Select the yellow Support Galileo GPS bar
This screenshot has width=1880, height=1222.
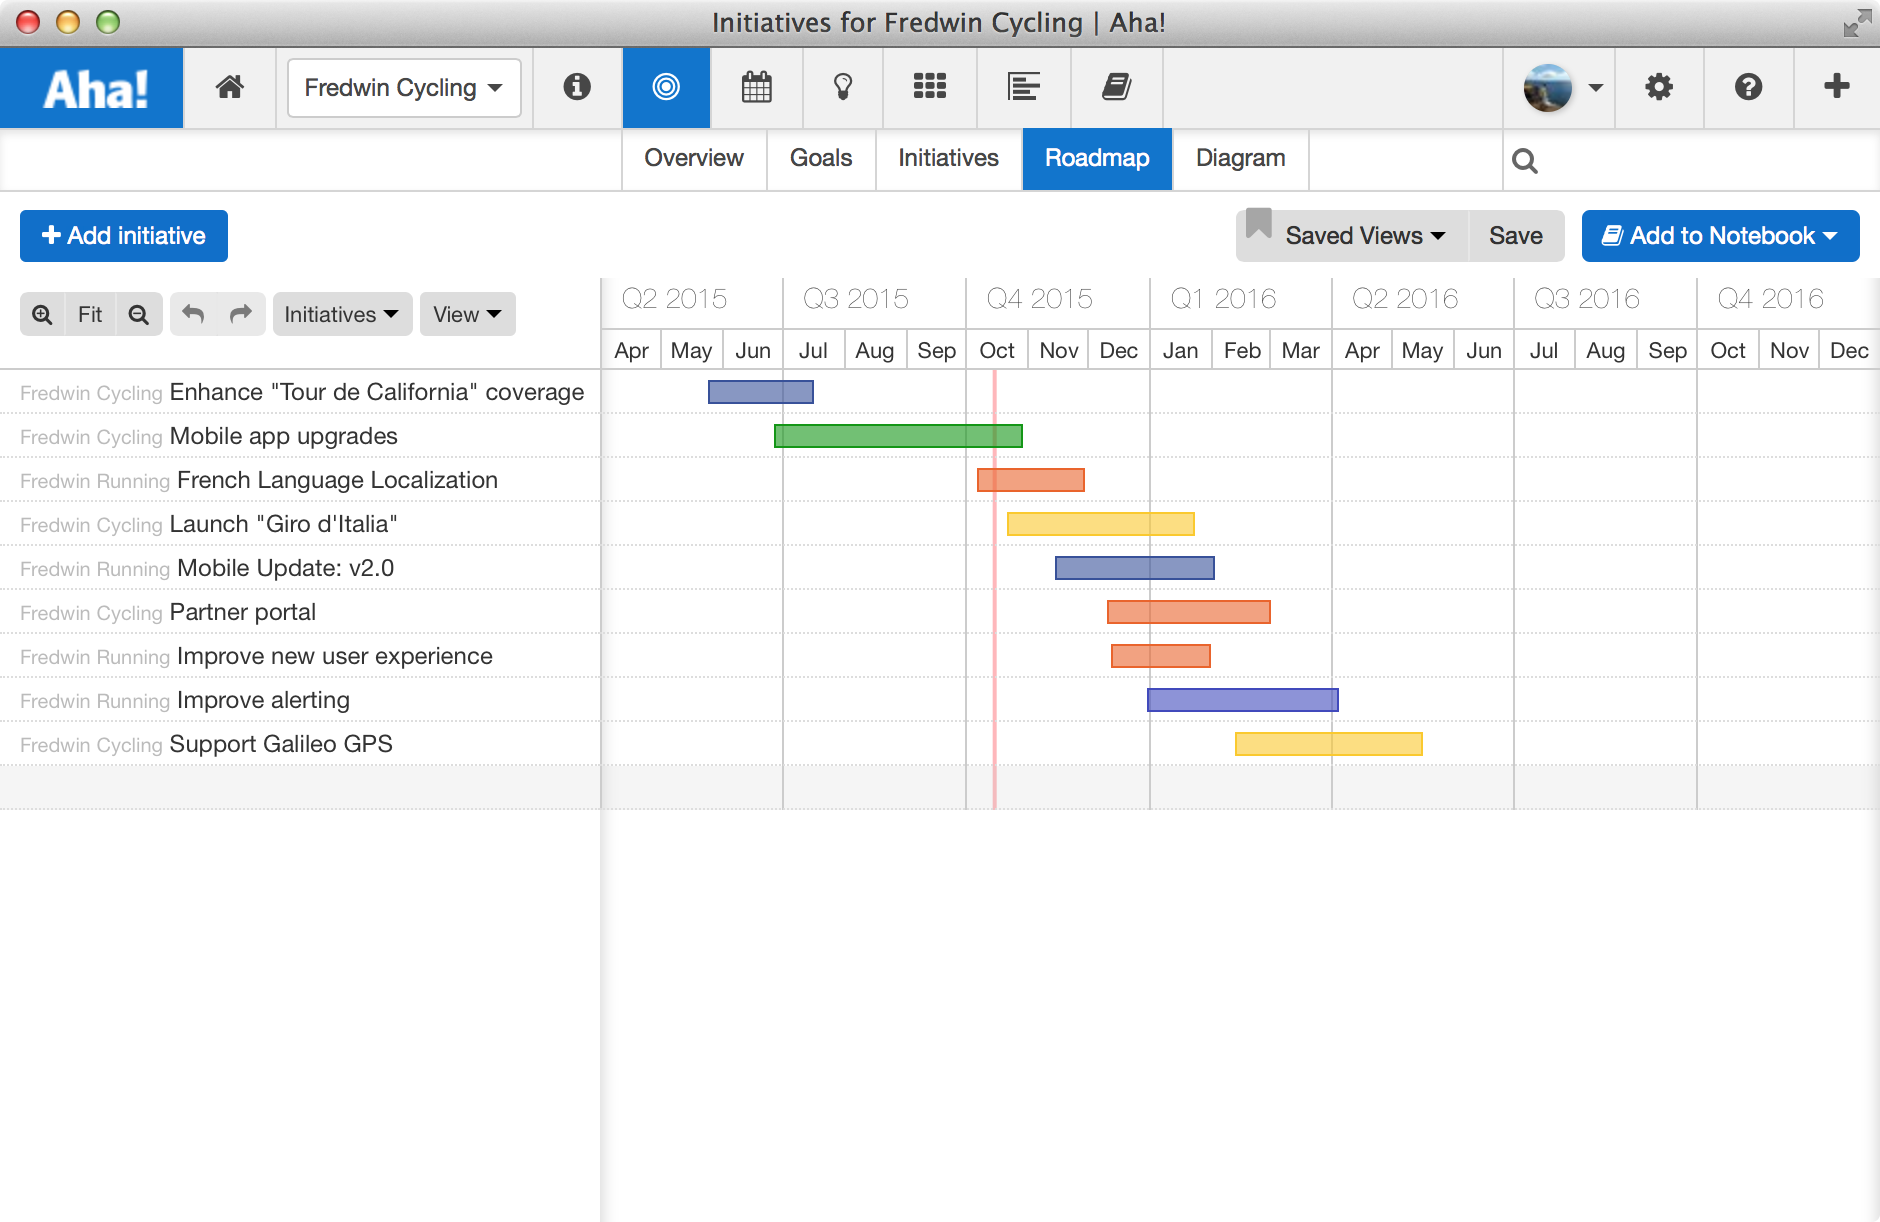(x=1329, y=744)
